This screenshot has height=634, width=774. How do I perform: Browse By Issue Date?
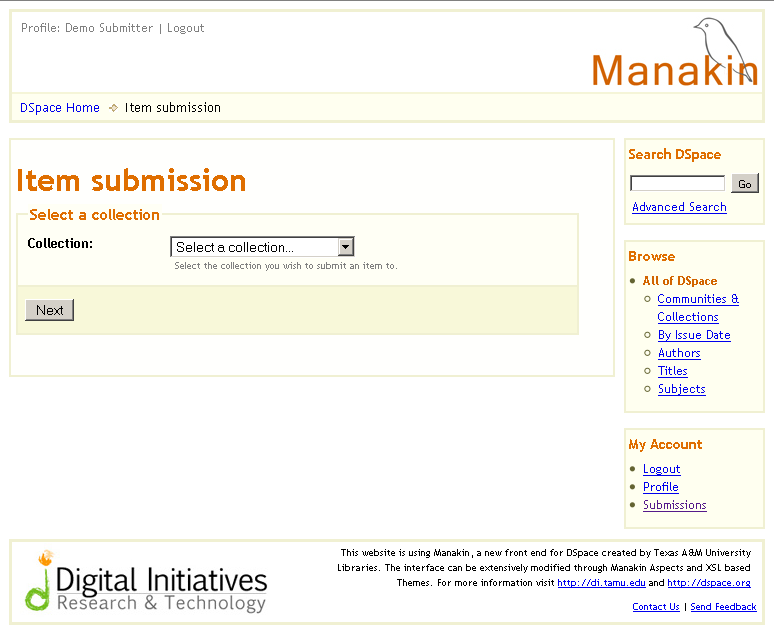click(694, 335)
